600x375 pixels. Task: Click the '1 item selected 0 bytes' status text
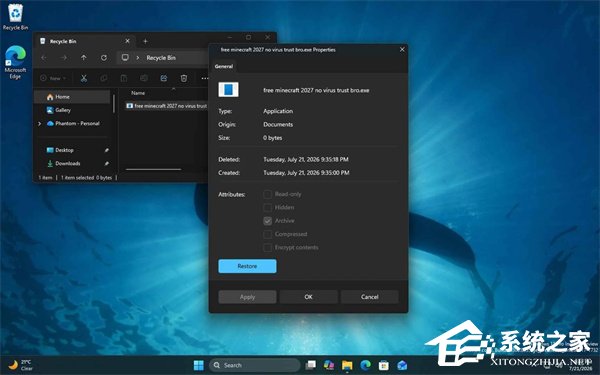pos(86,178)
